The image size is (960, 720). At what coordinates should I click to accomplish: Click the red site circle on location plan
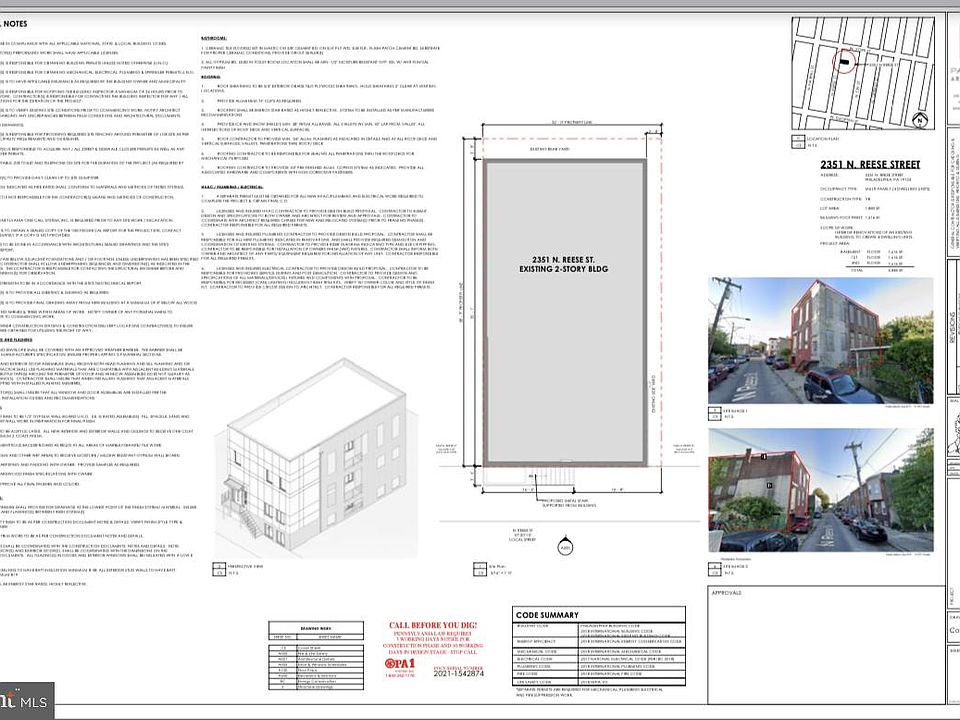(x=844, y=61)
